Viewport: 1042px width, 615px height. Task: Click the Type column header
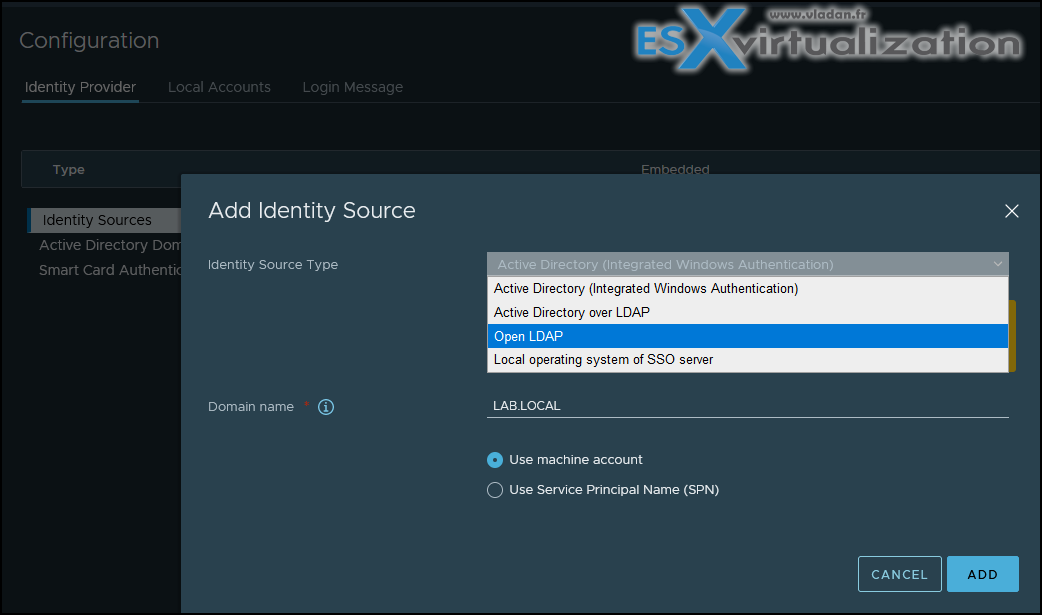click(69, 170)
